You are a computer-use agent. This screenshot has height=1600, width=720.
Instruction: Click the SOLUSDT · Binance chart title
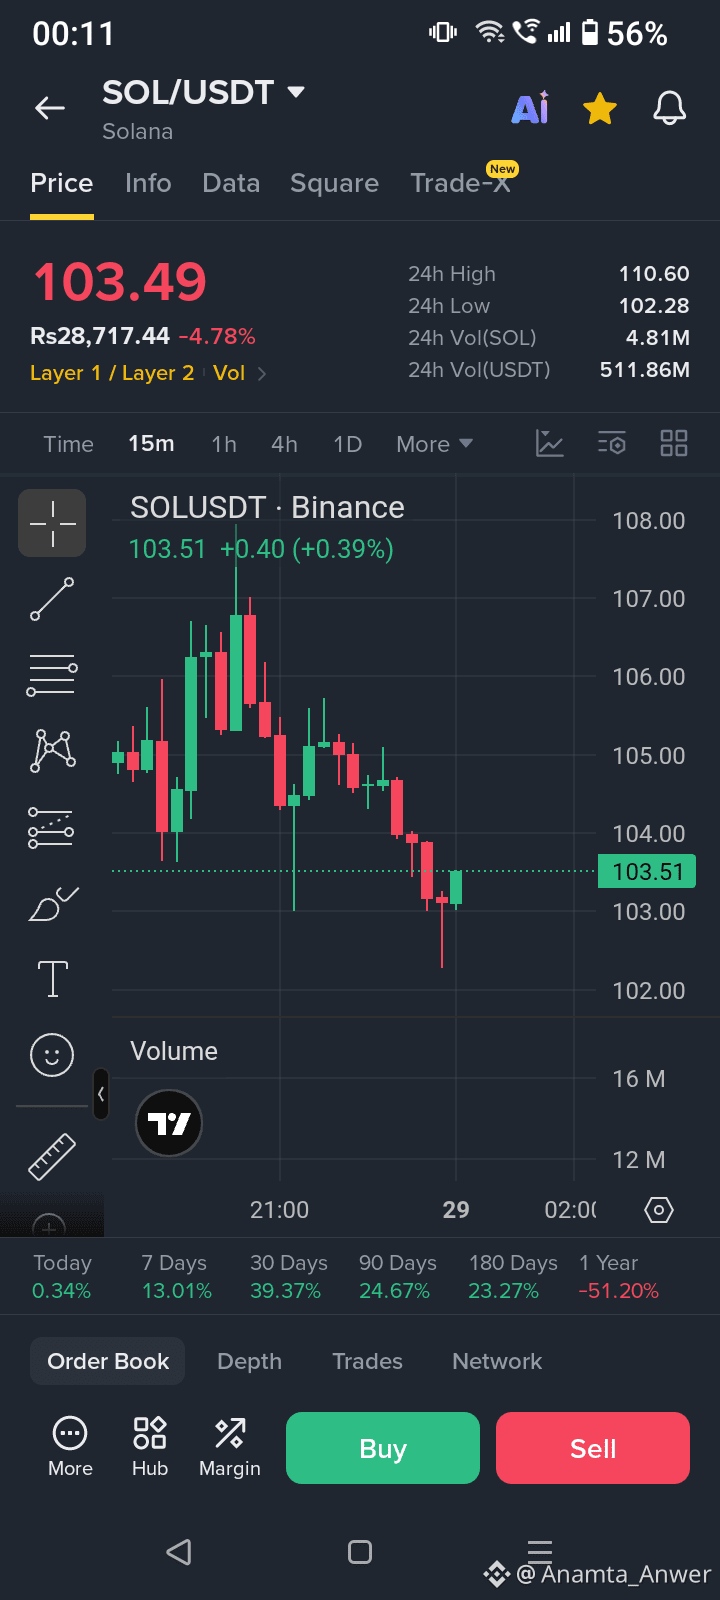point(267,508)
